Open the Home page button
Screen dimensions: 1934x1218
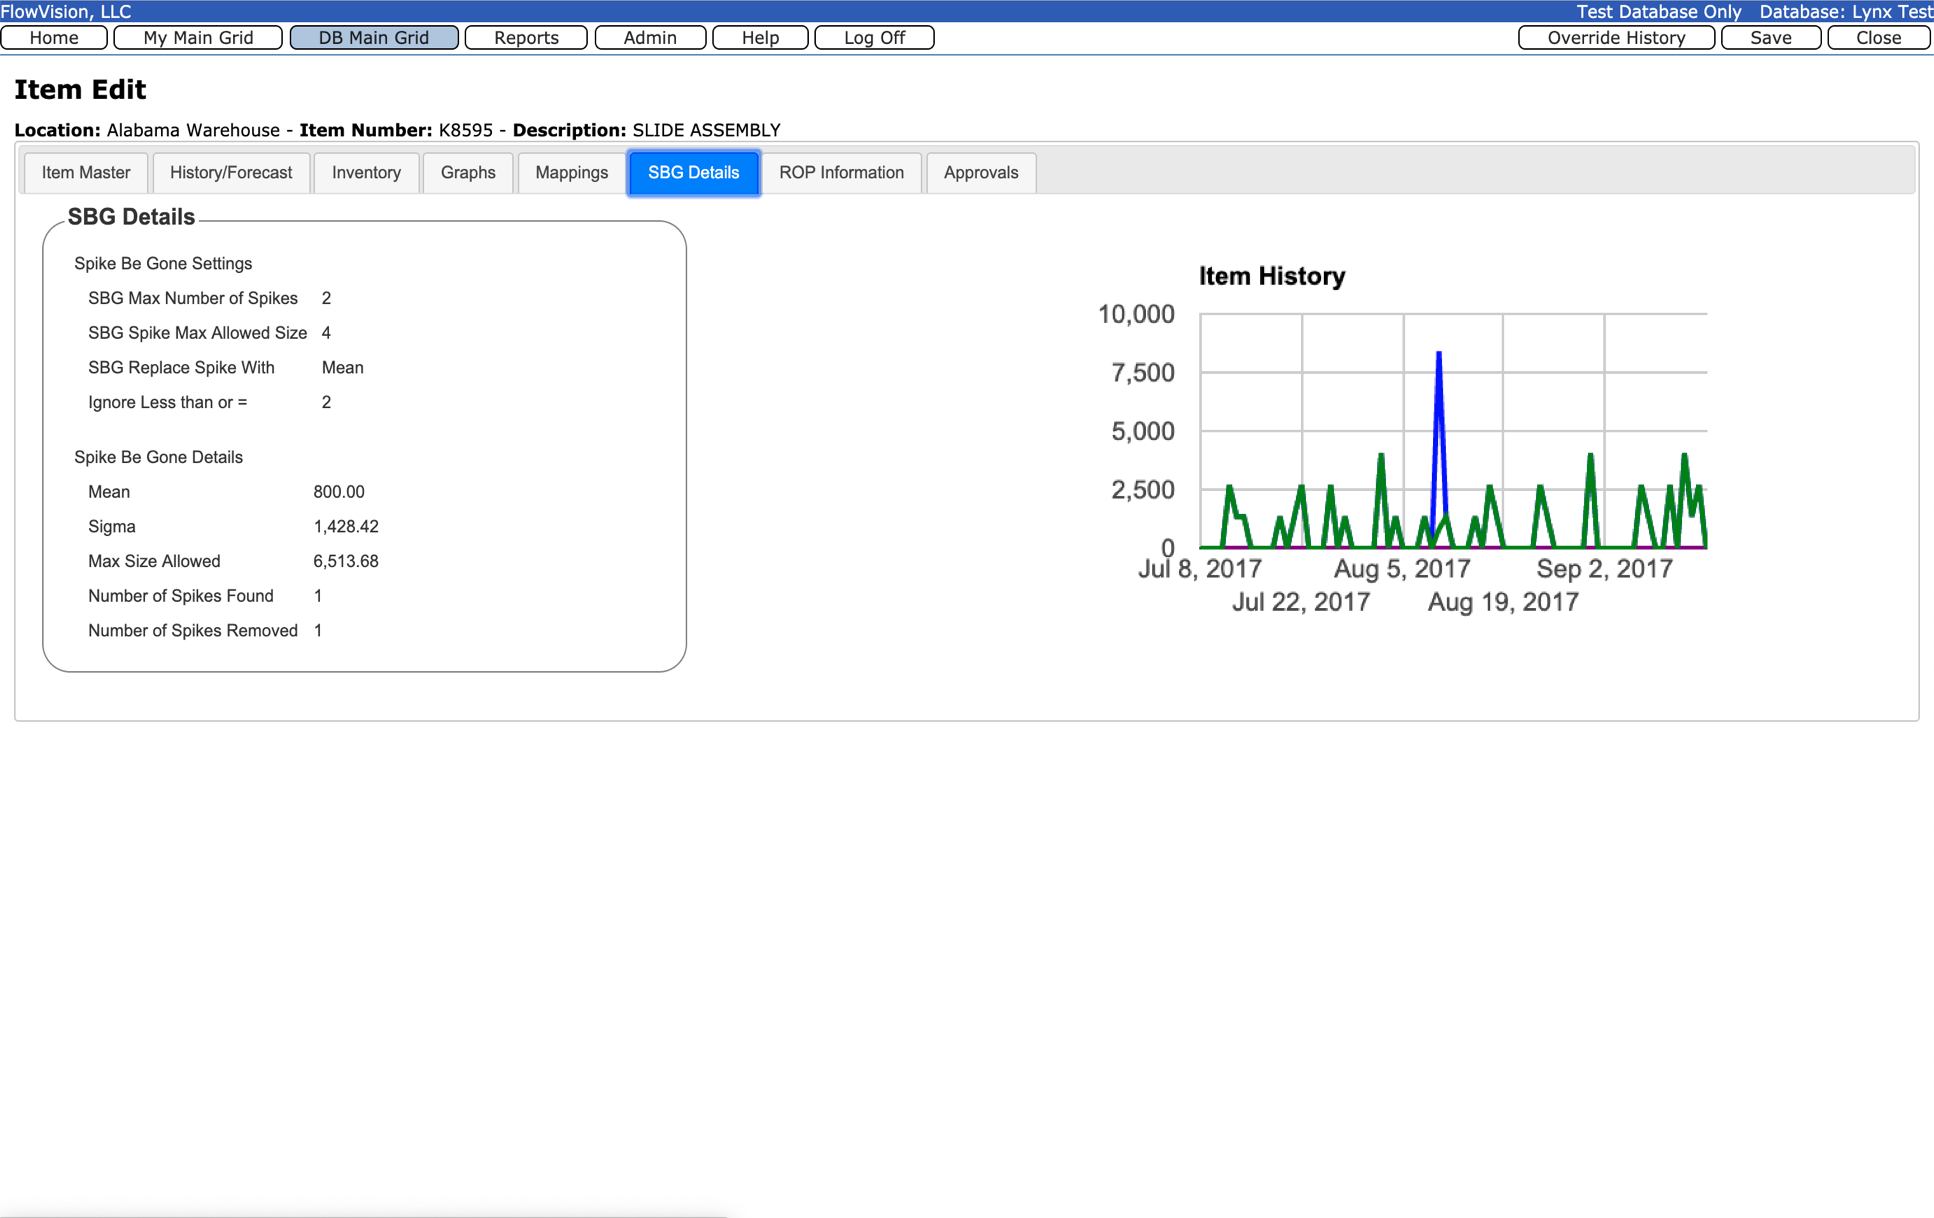tap(54, 38)
